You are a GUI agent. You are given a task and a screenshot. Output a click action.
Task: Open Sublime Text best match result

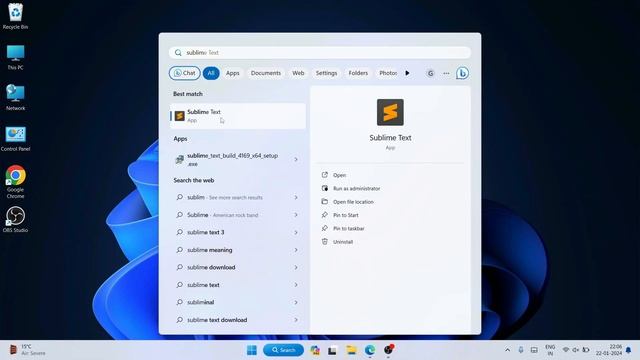click(x=238, y=116)
